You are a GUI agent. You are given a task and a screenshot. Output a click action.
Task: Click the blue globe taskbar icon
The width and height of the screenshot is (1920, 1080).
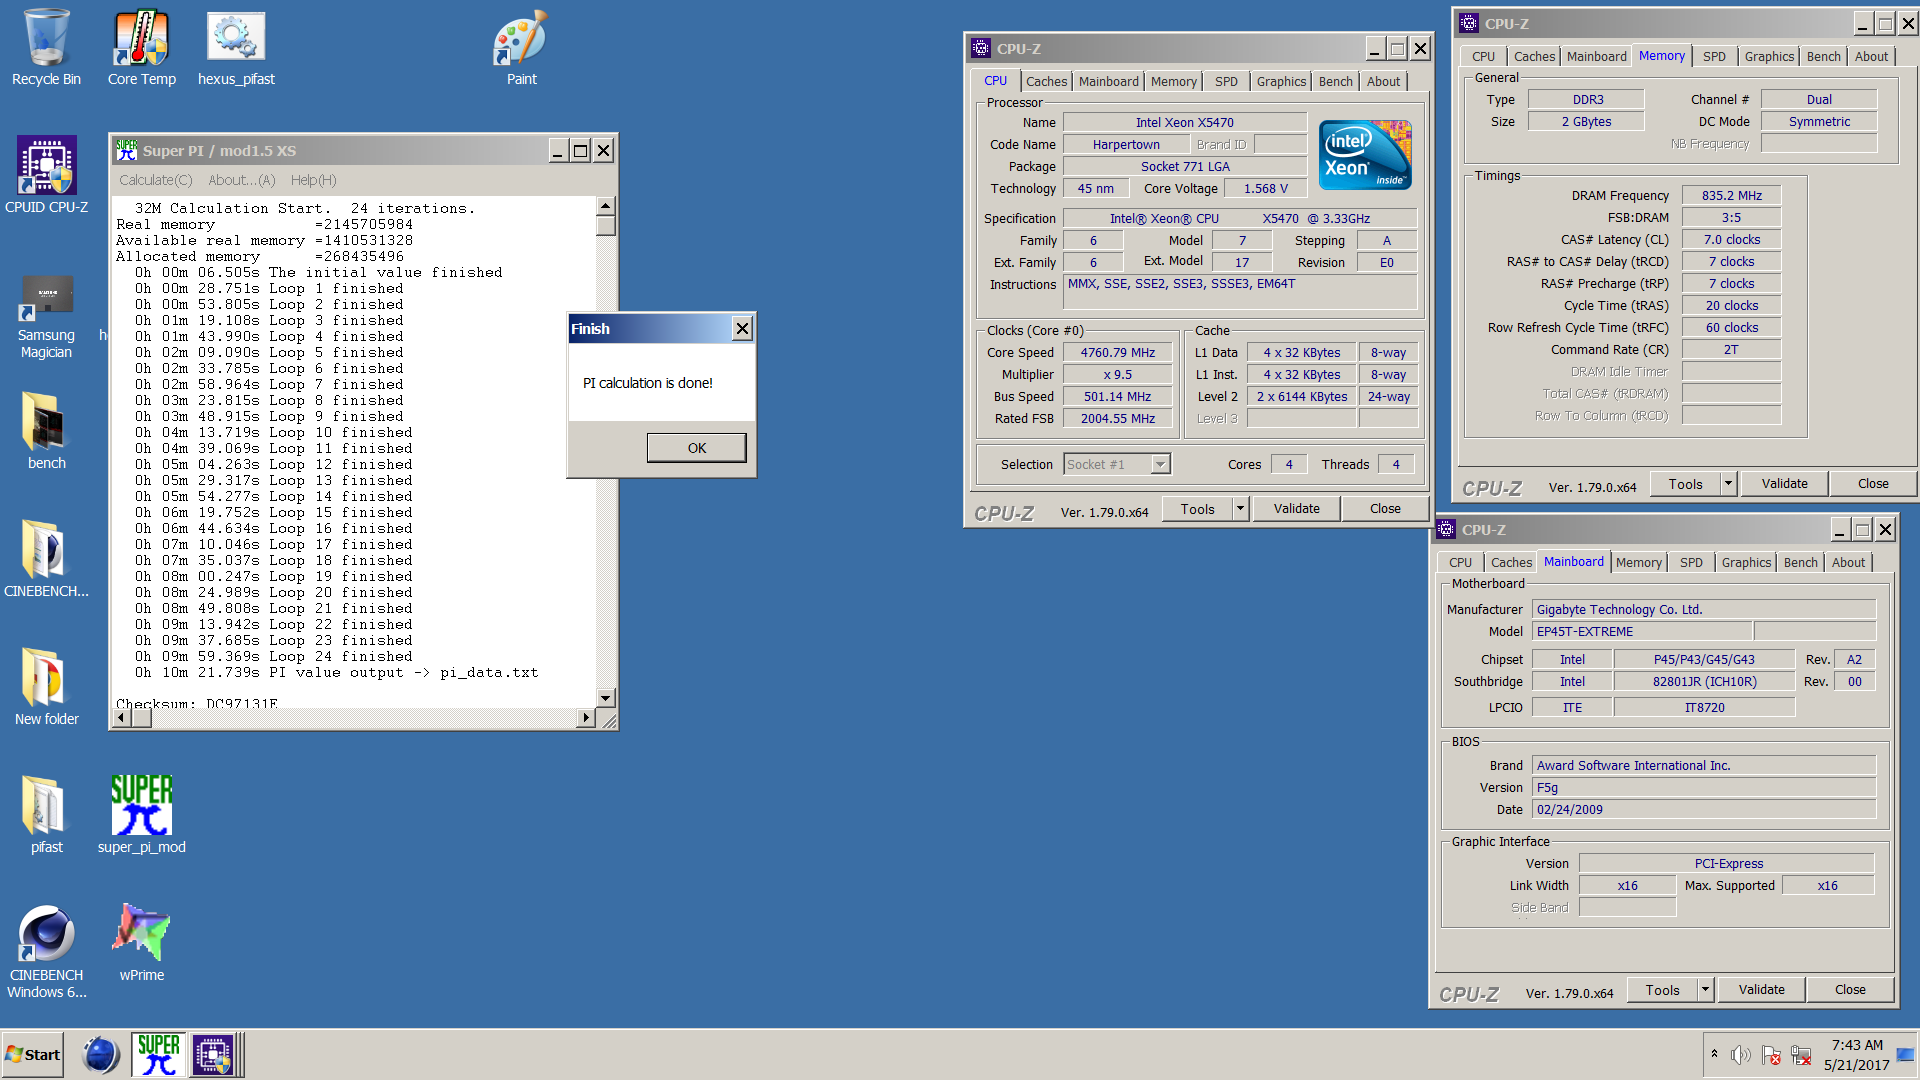point(100,1054)
